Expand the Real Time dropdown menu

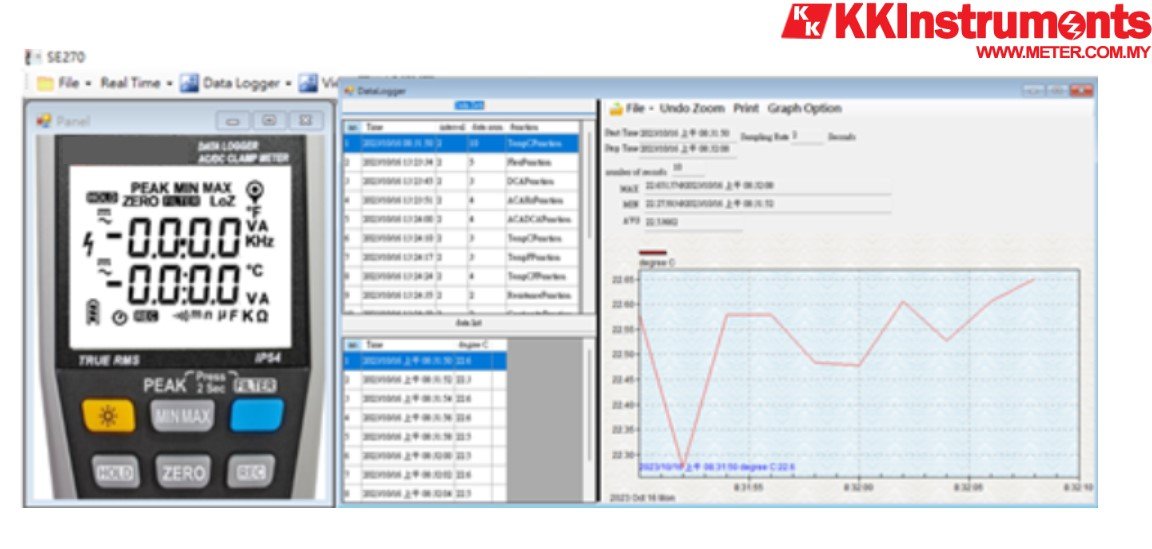click(135, 84)
